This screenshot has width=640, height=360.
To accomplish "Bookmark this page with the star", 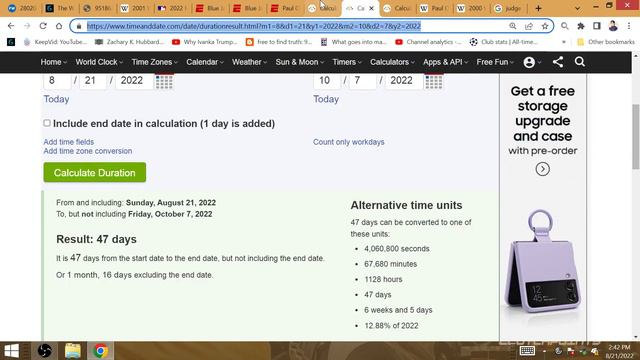I will pyautogui.click(x=545, y=26).
